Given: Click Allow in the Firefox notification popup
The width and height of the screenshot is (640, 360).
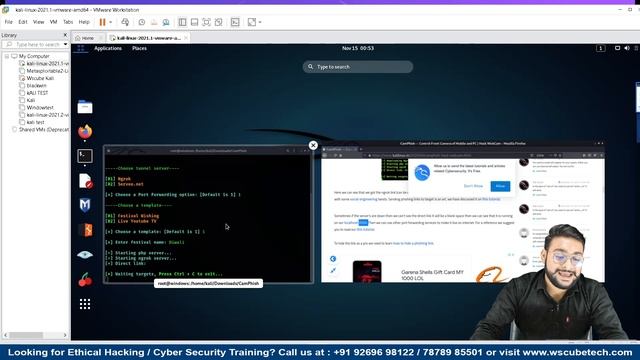Looking at the screenshot, I should pyautogui.click(x=500, y=186).
